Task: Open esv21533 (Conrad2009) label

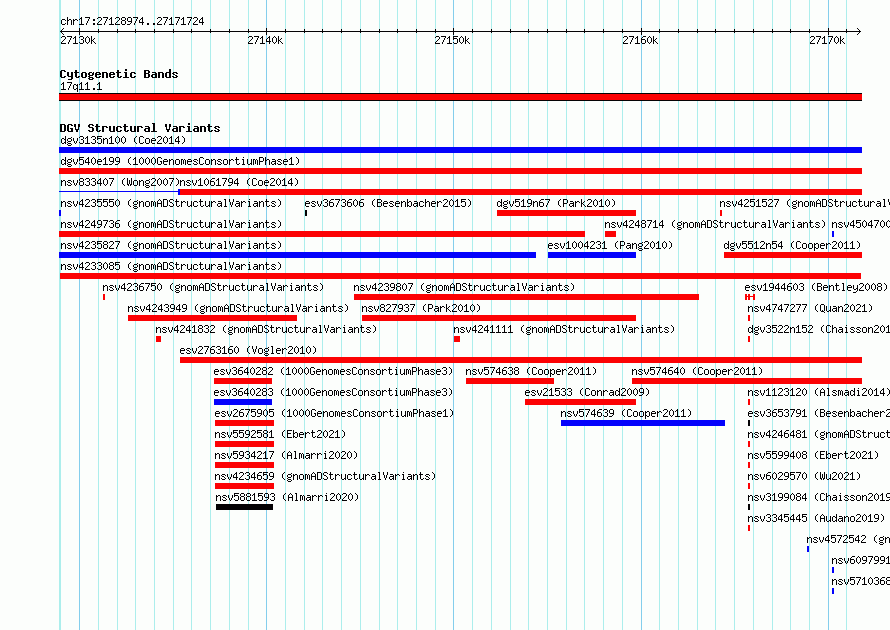Action: [x=587, y=392]
